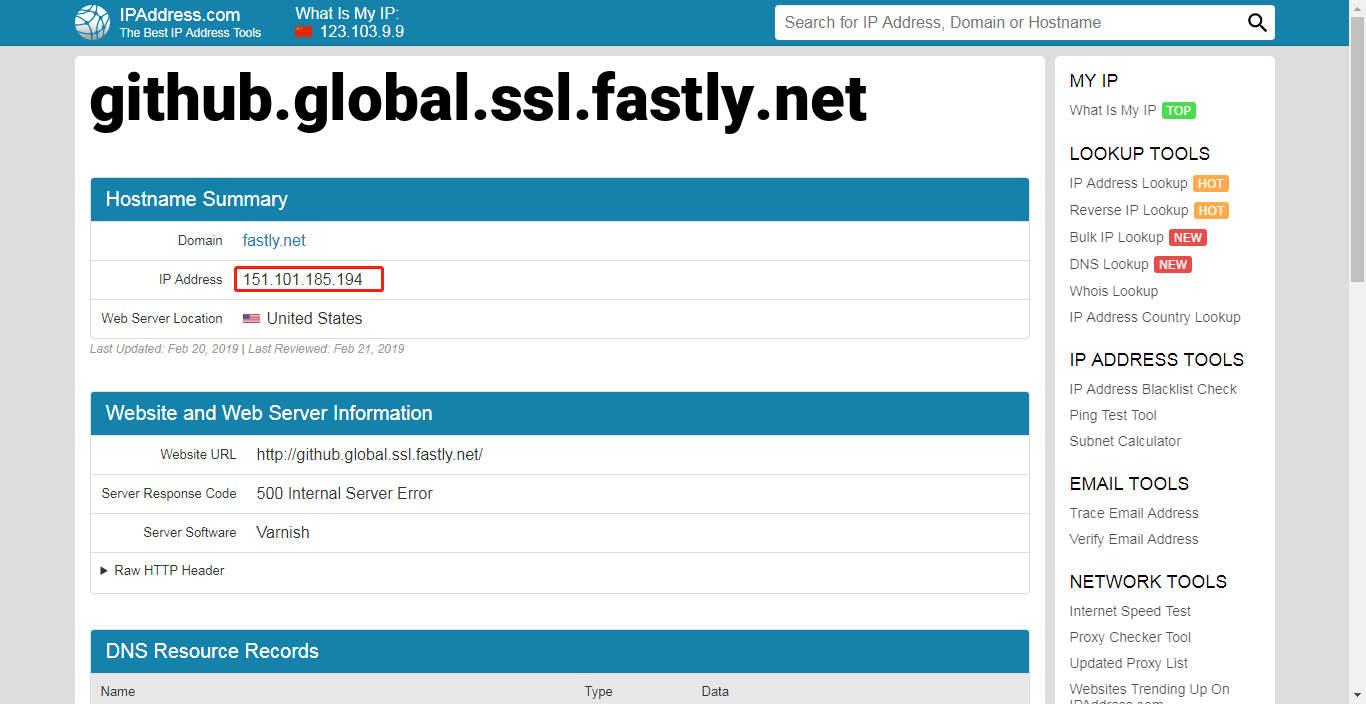Screen dimensions: 1366x704
Task: Click the green TOP badge
Action: pyautogui.click(x=1179, y=111)
